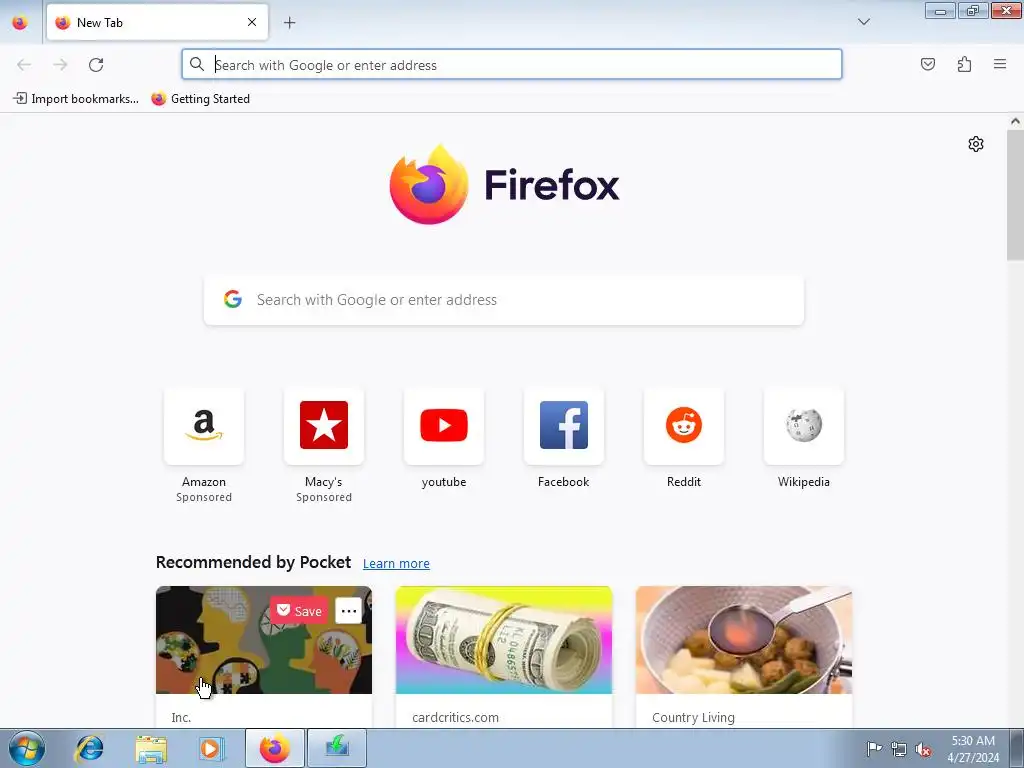Open the Country Living food story thumbnail
Viewport: 1024px width, 768px height.
[744, 640]
